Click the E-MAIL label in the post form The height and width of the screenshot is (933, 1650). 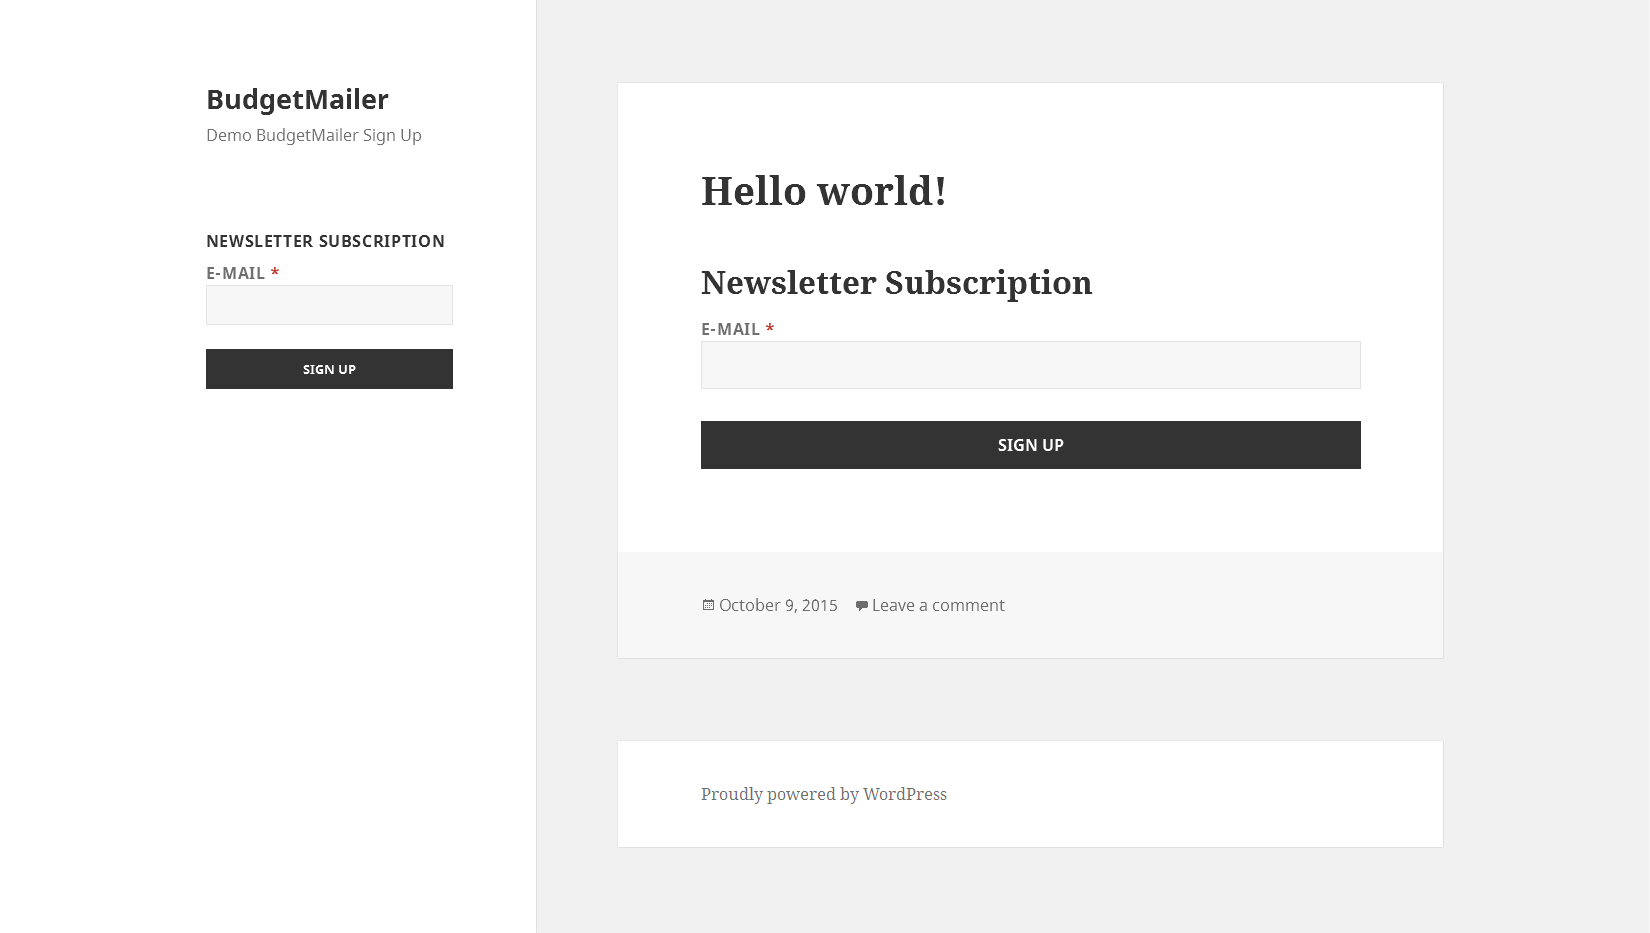tap(730, 329)
